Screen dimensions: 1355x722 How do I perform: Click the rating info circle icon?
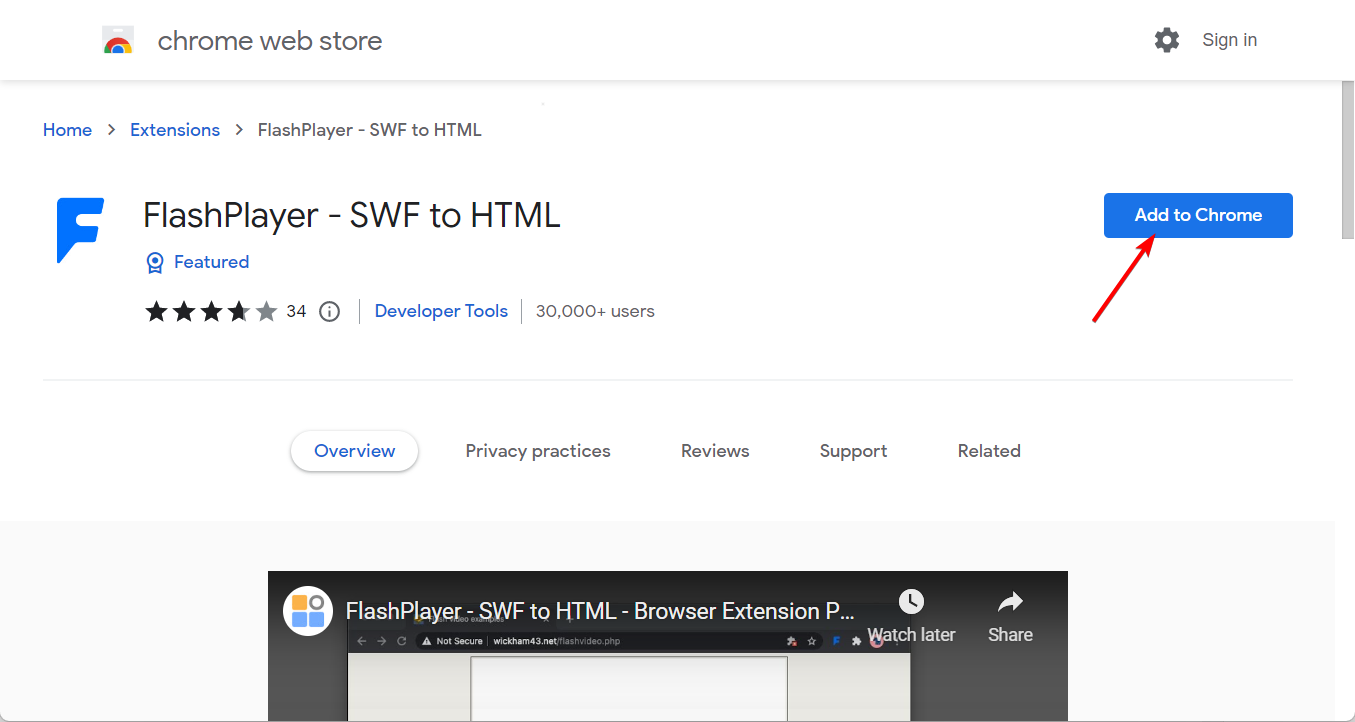pos(329,311)
